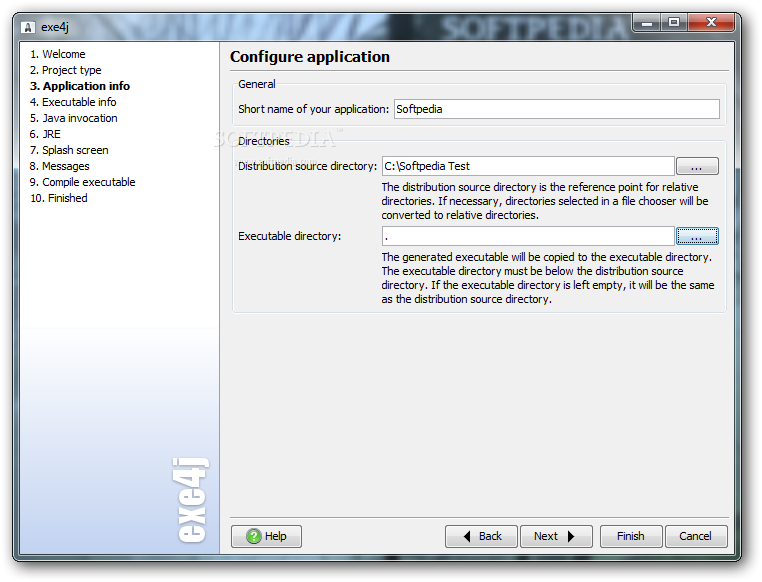Cancel the wizard
The width and height of the screenshot is (762, 582).
[696, 536]
